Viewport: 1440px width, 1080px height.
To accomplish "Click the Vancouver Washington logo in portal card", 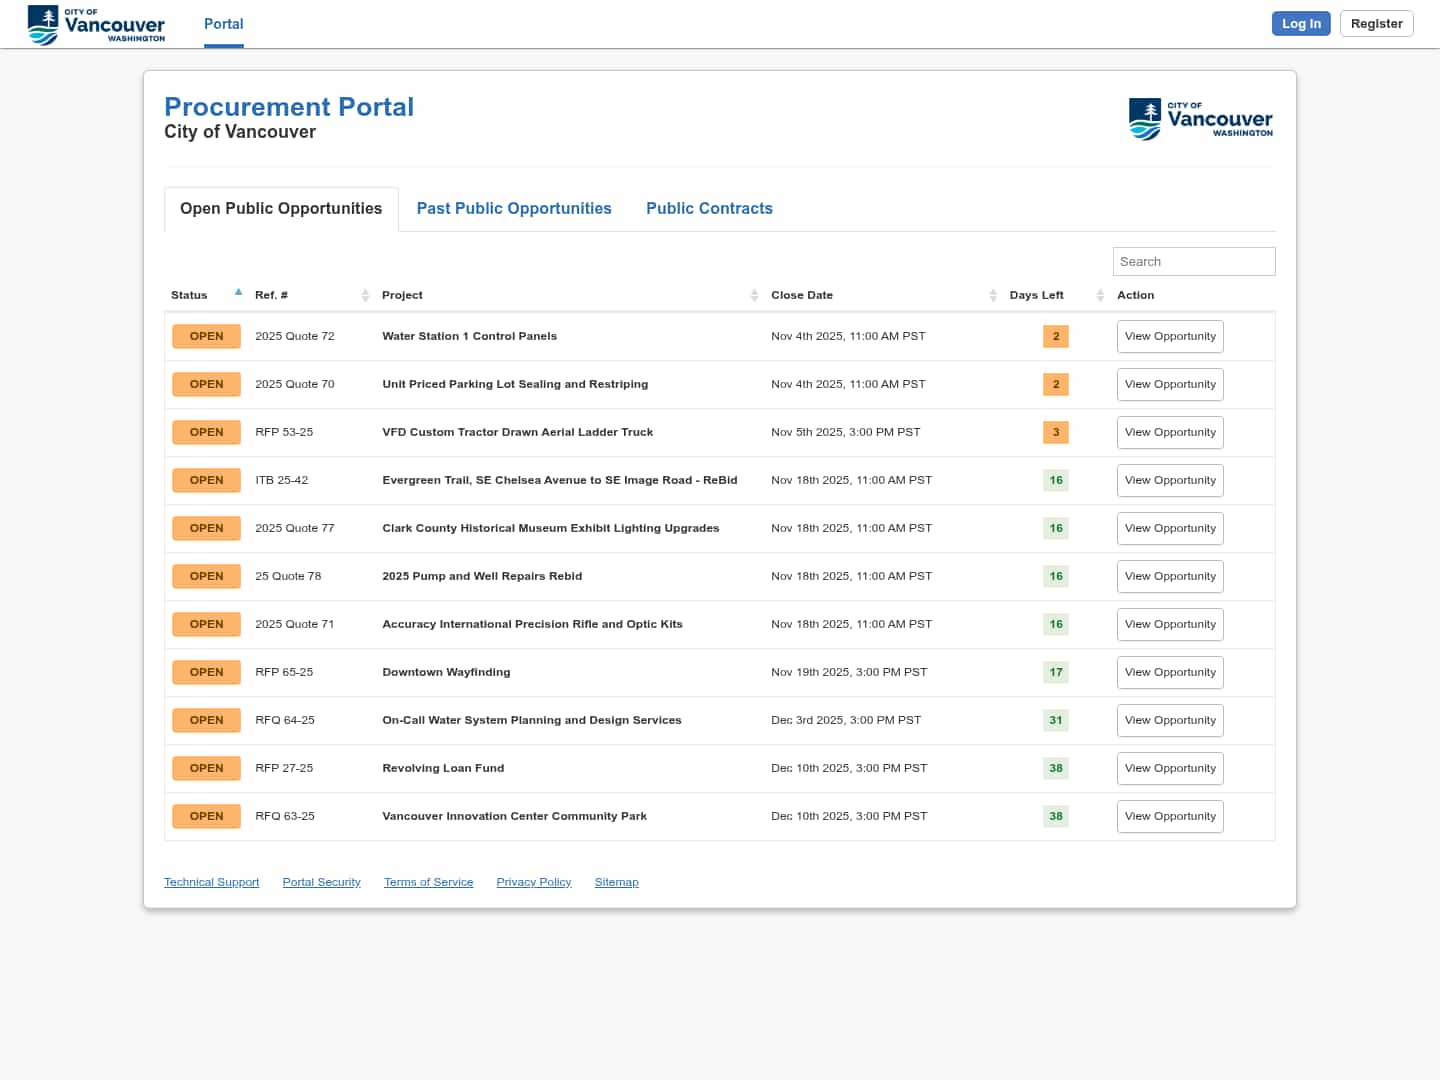I will point(1200,119).
